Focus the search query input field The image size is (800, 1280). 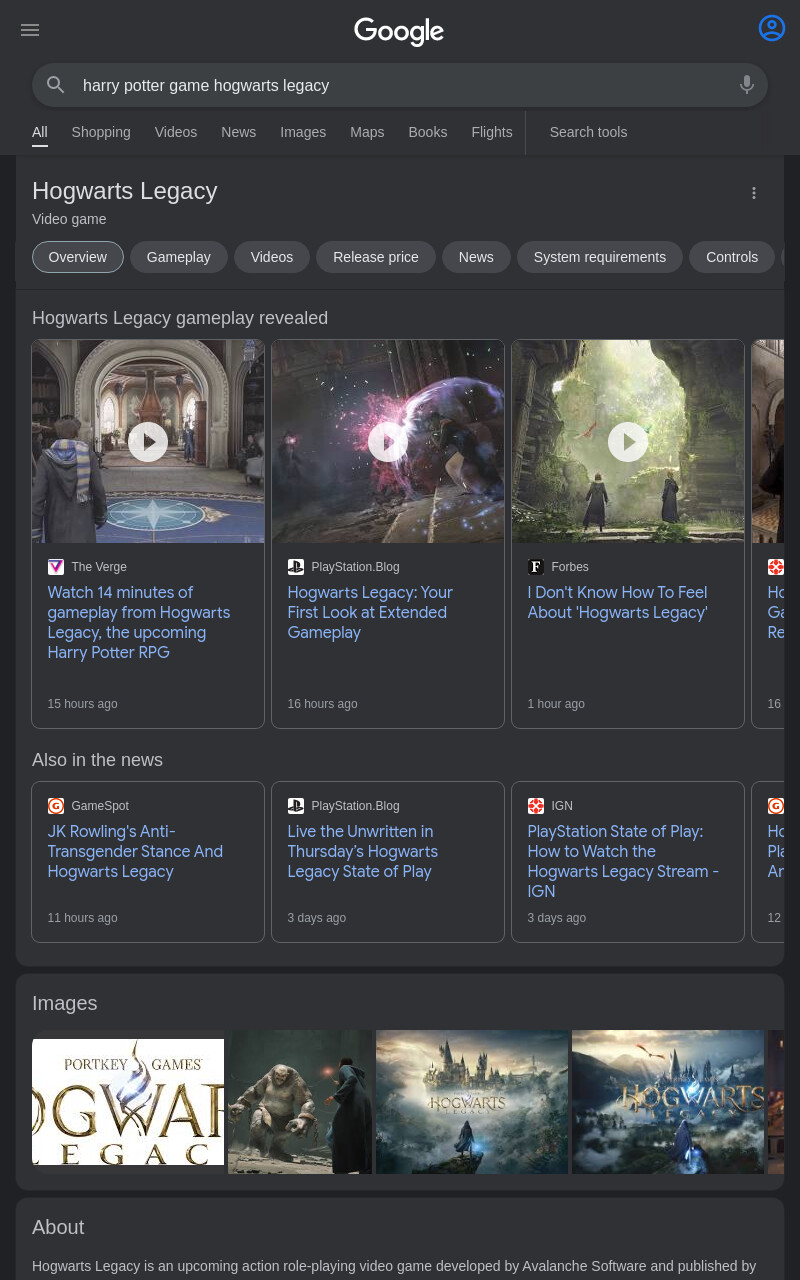click(400, 85)
